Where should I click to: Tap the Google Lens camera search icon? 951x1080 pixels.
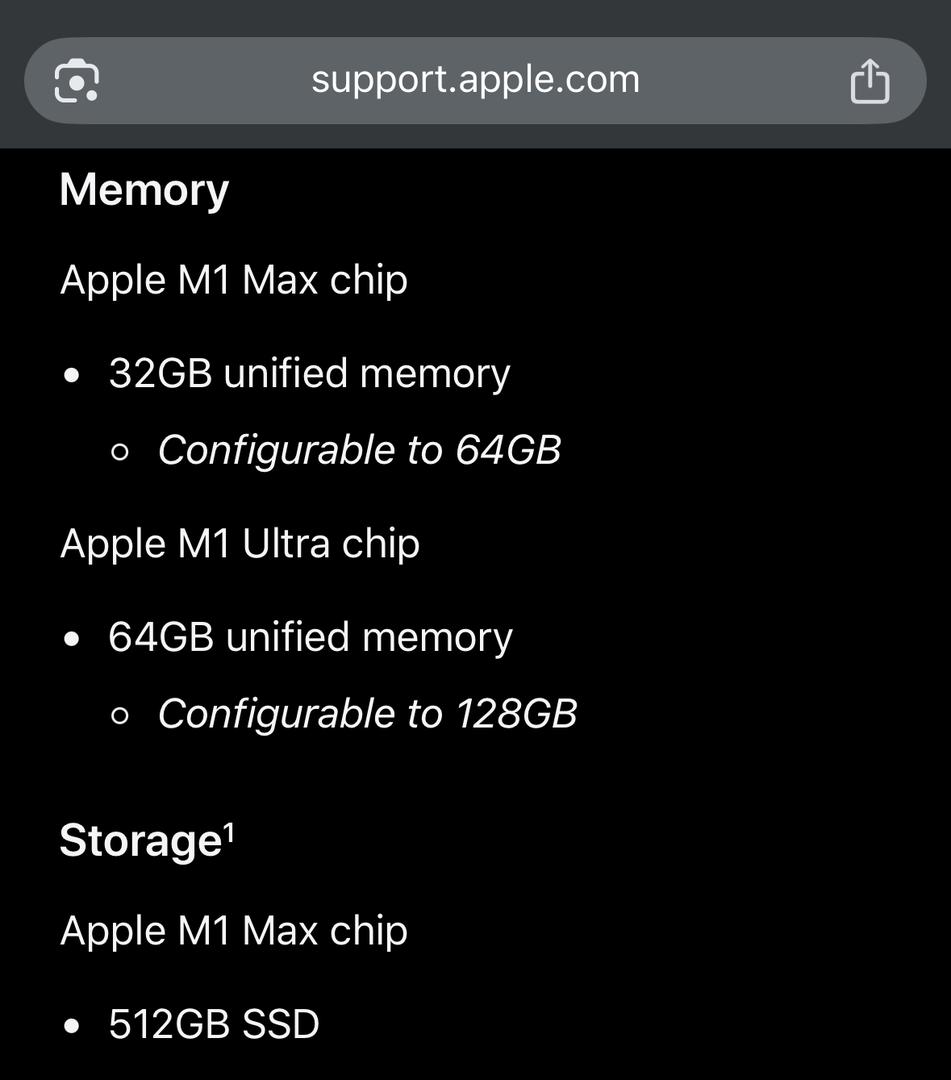click(76, 81)
